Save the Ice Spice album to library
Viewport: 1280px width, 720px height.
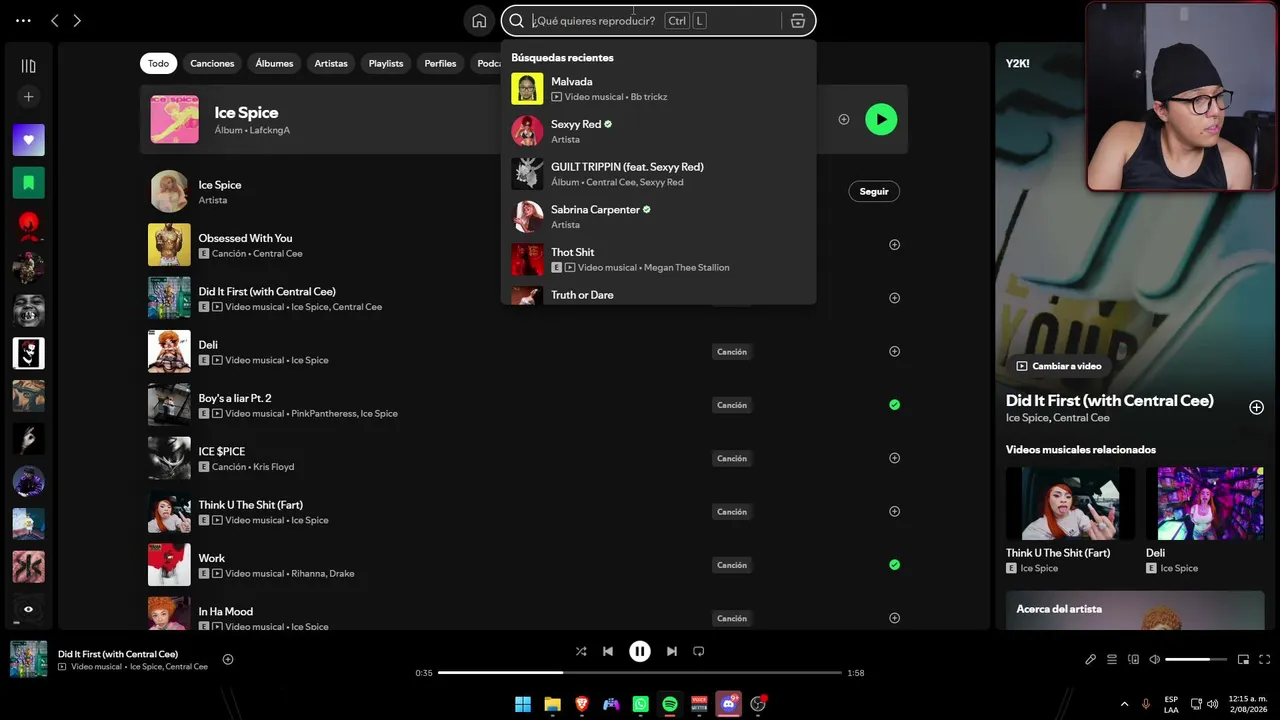click(844, 119)
